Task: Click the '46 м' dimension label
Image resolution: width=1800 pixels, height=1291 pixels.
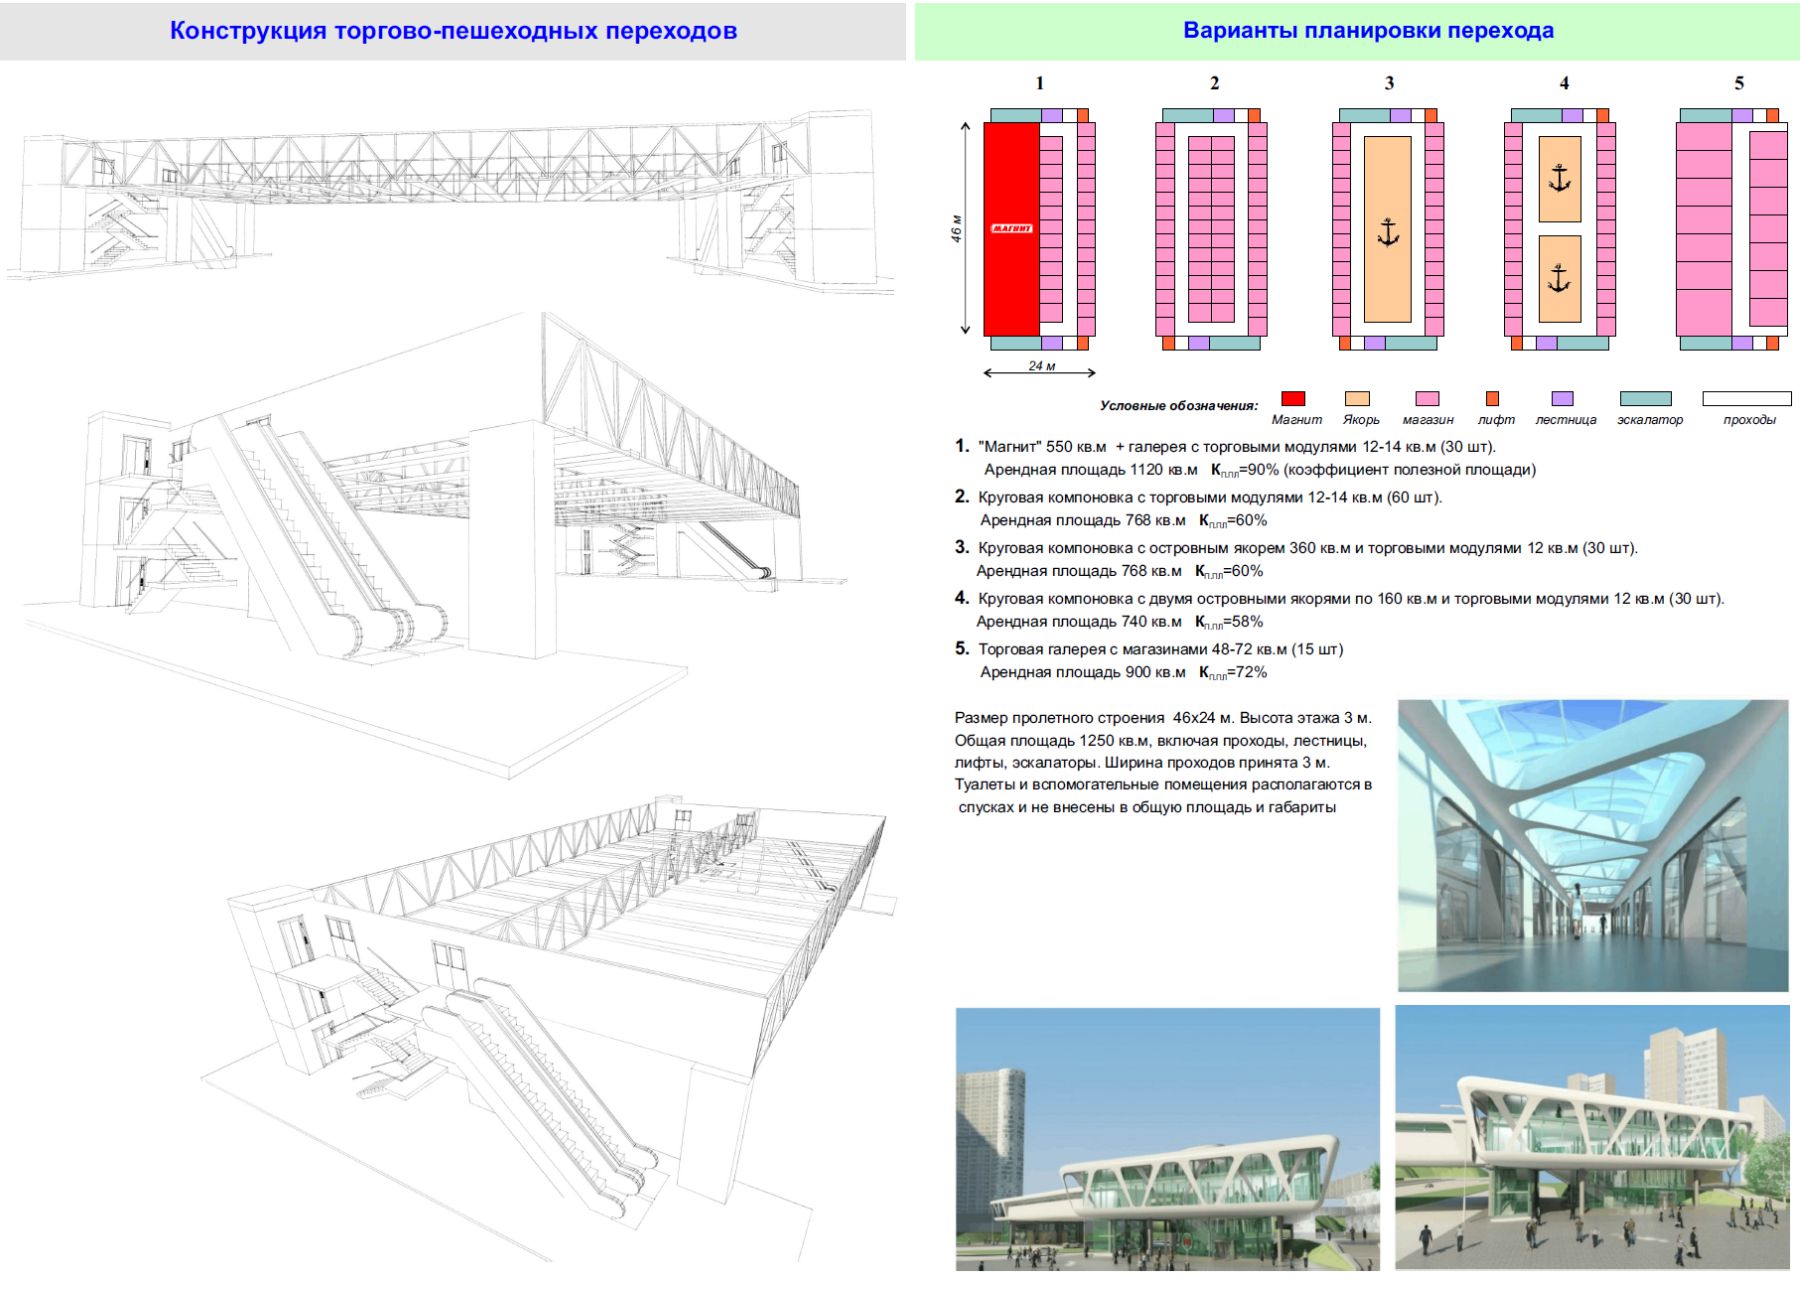Action: (956, 228)
